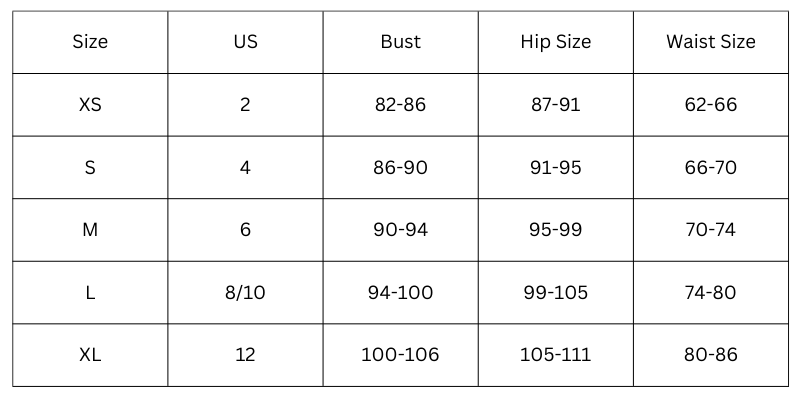The width and height of the screenshot is (800, 400).
Task: Select the M size cell
Action: 90,230
